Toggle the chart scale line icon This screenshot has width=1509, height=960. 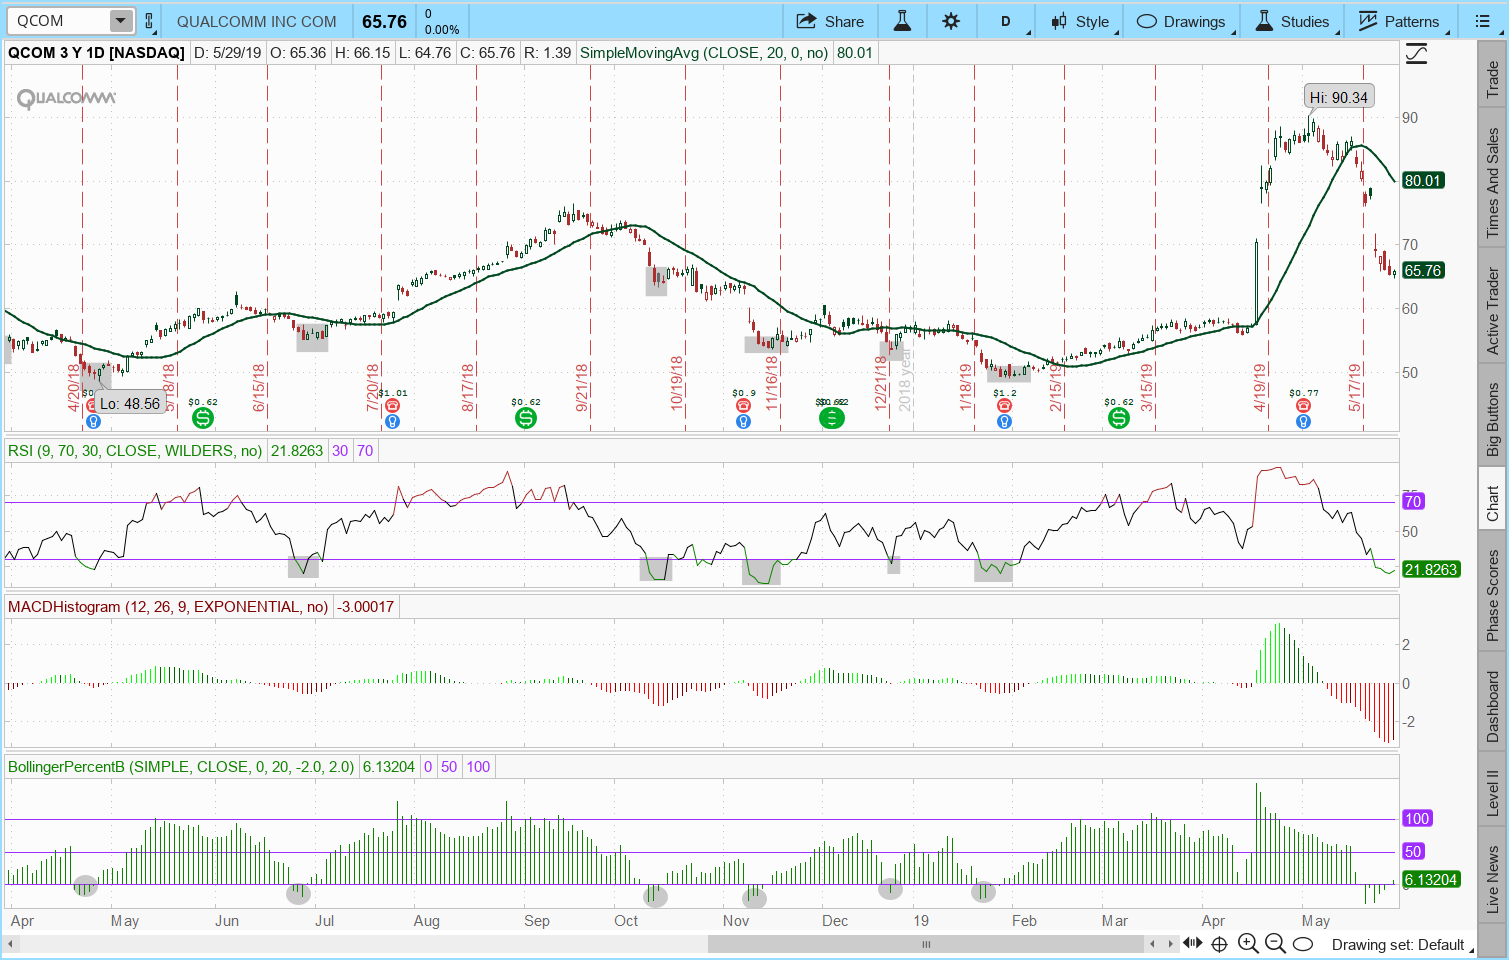[1416, 54]
